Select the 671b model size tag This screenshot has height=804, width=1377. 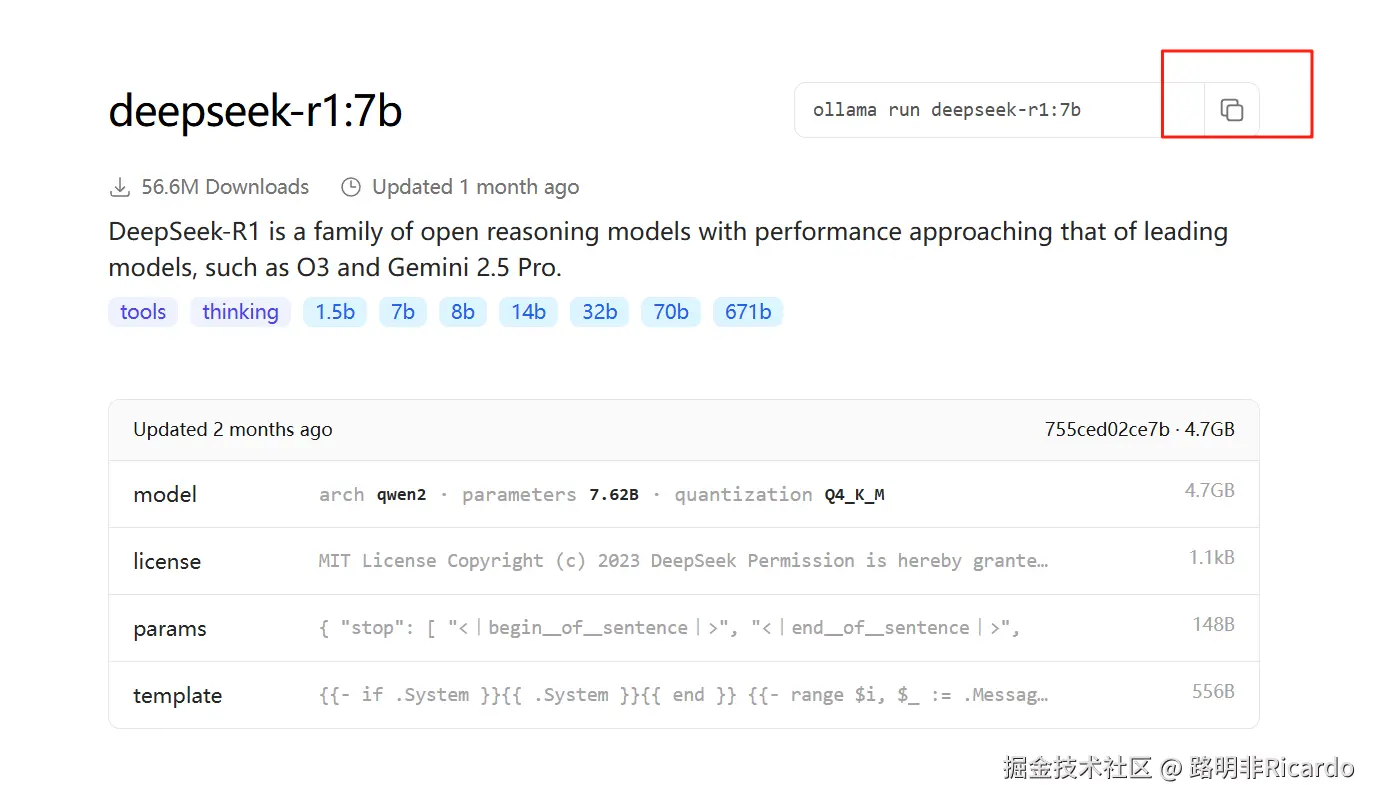pyautogui.click(x=748, y=312)
